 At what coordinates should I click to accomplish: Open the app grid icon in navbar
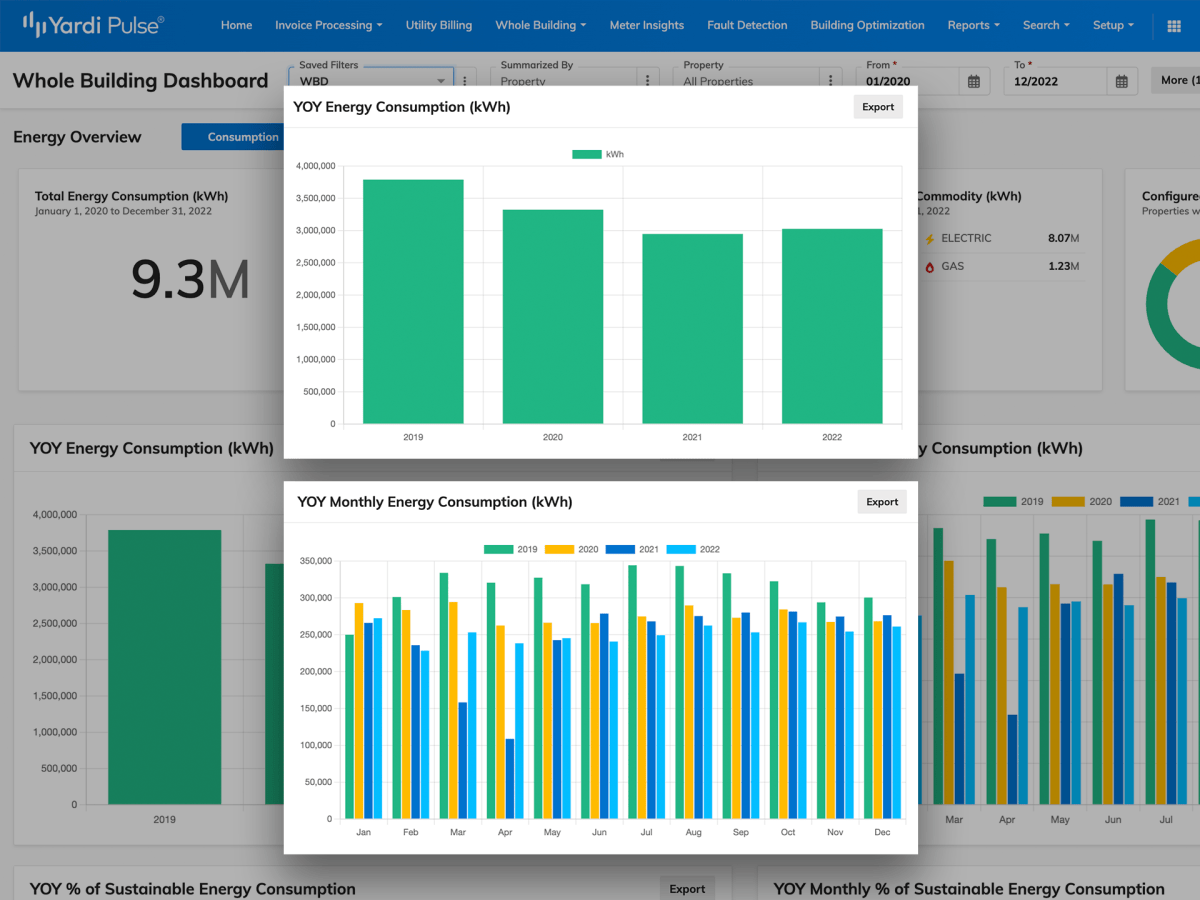point(1174,25)
